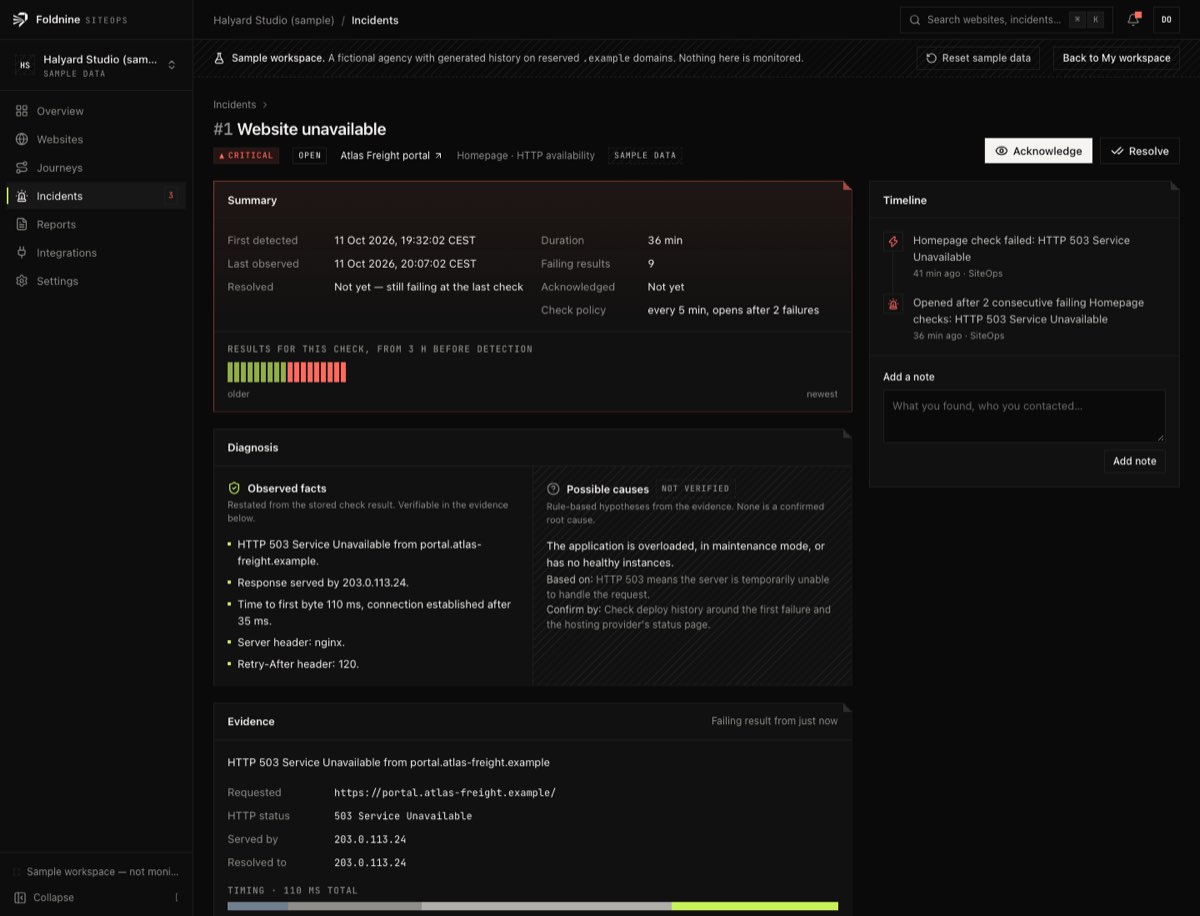Click the requested URL https://portal.atlas-freight.example/
Screen dimensions: 1200x916
coord(445,793)
